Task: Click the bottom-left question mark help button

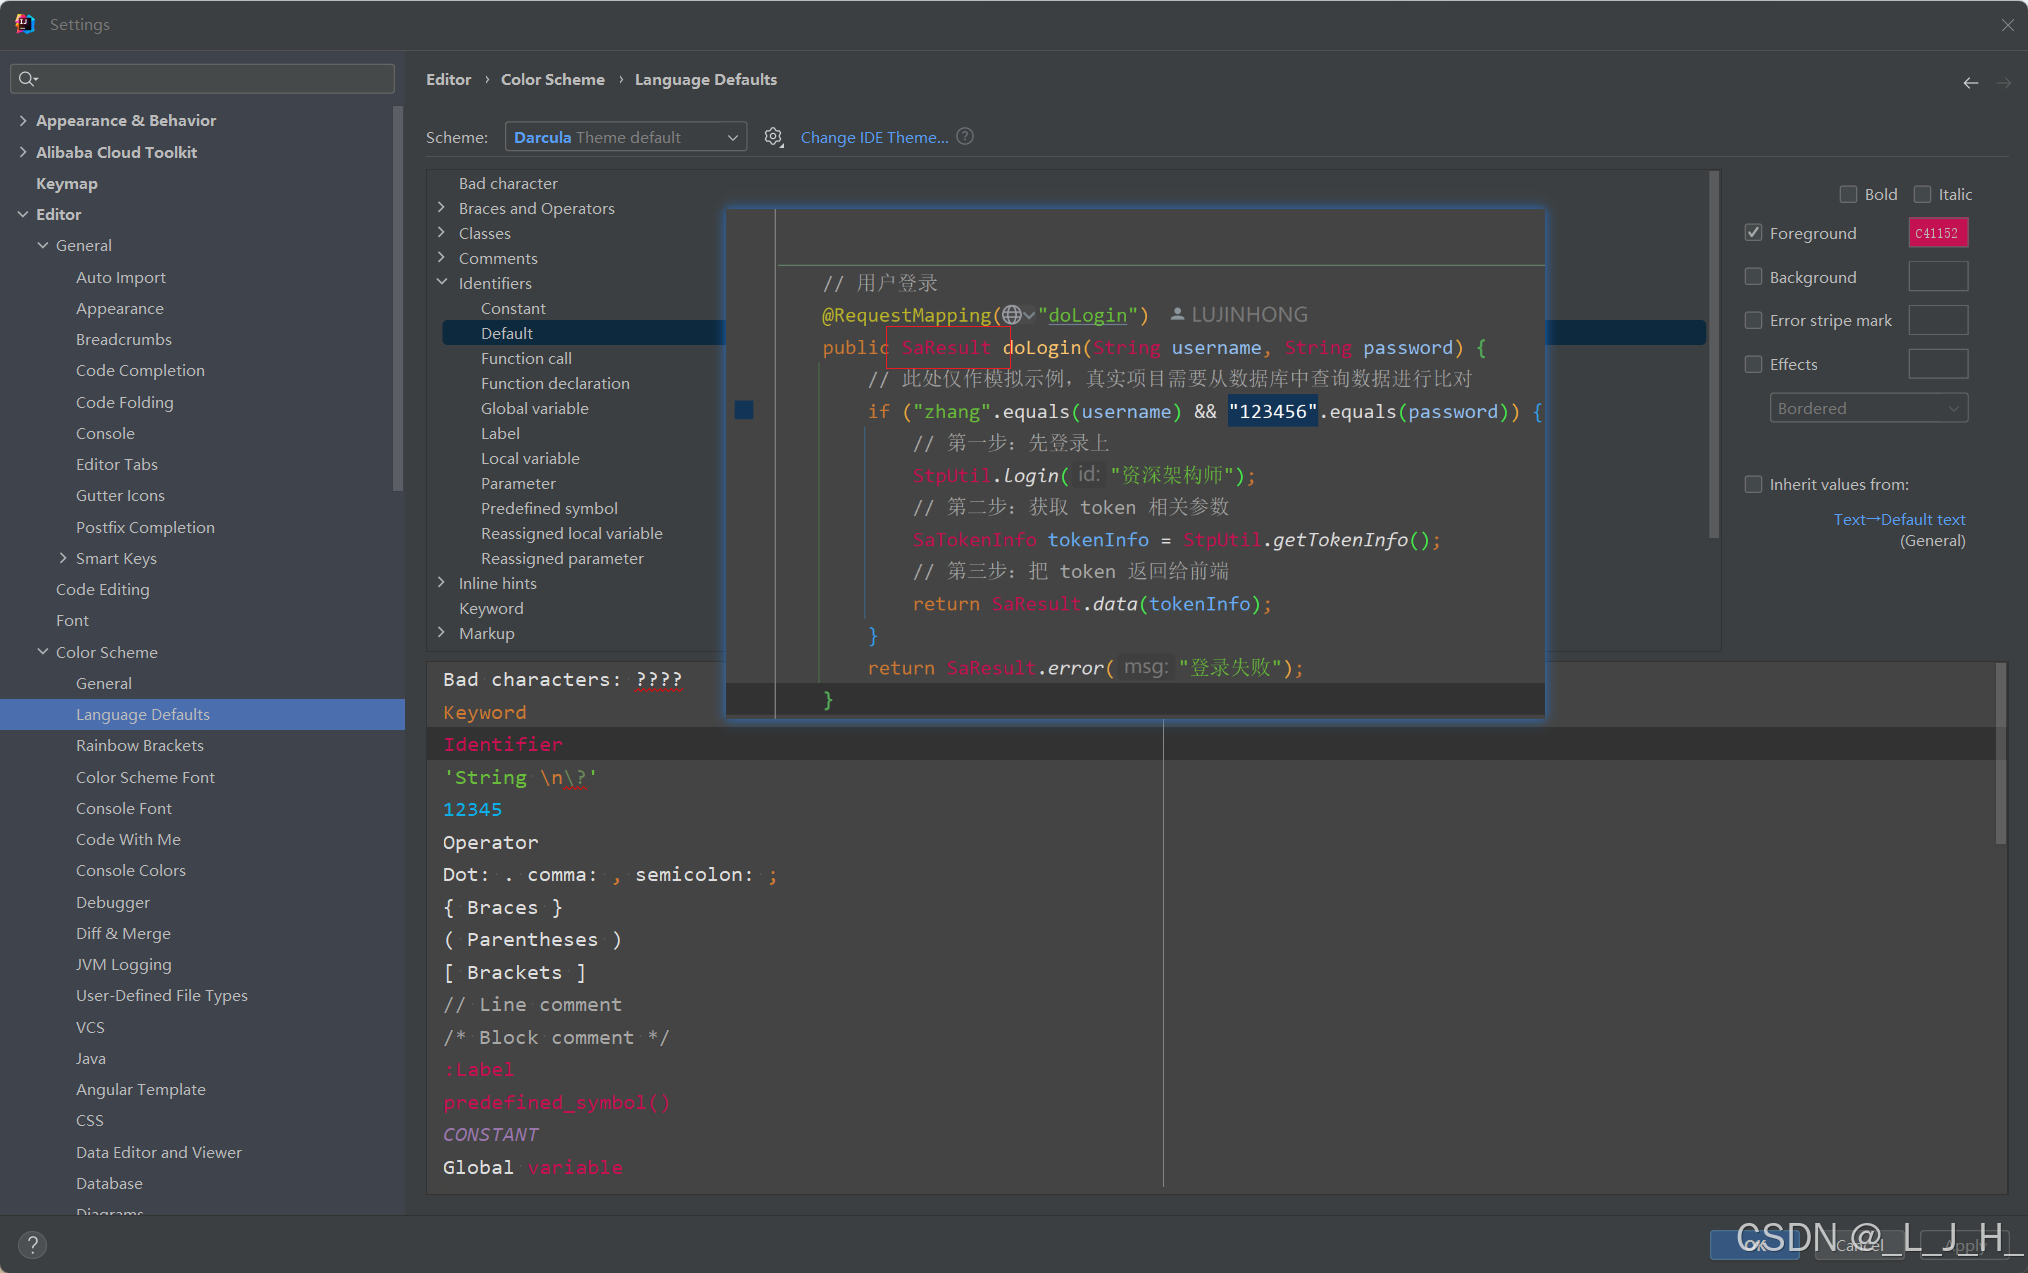Action: coord(32,1244)
